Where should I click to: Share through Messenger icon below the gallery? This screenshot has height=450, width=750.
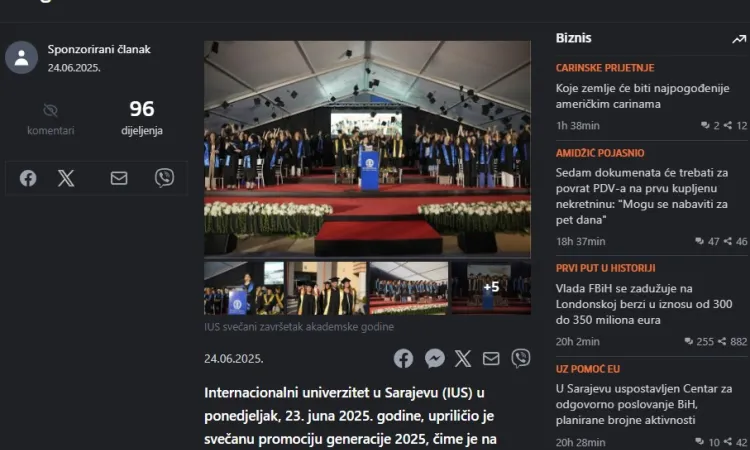435,358
